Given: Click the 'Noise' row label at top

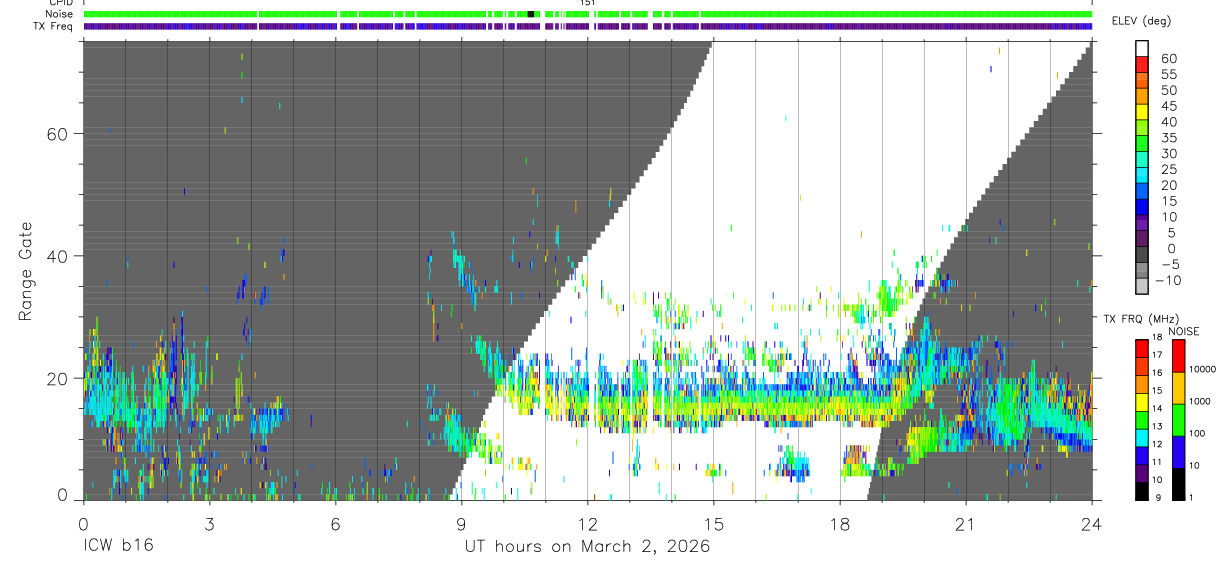Looking at the screenshot, I should click(x=59, y=14).
